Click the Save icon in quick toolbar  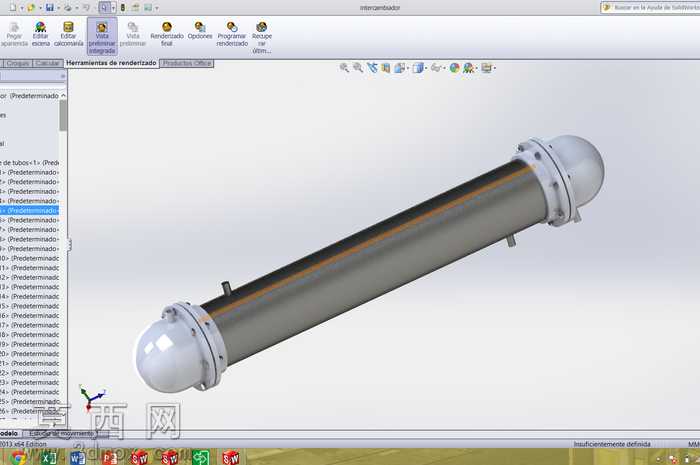[50, 7]
